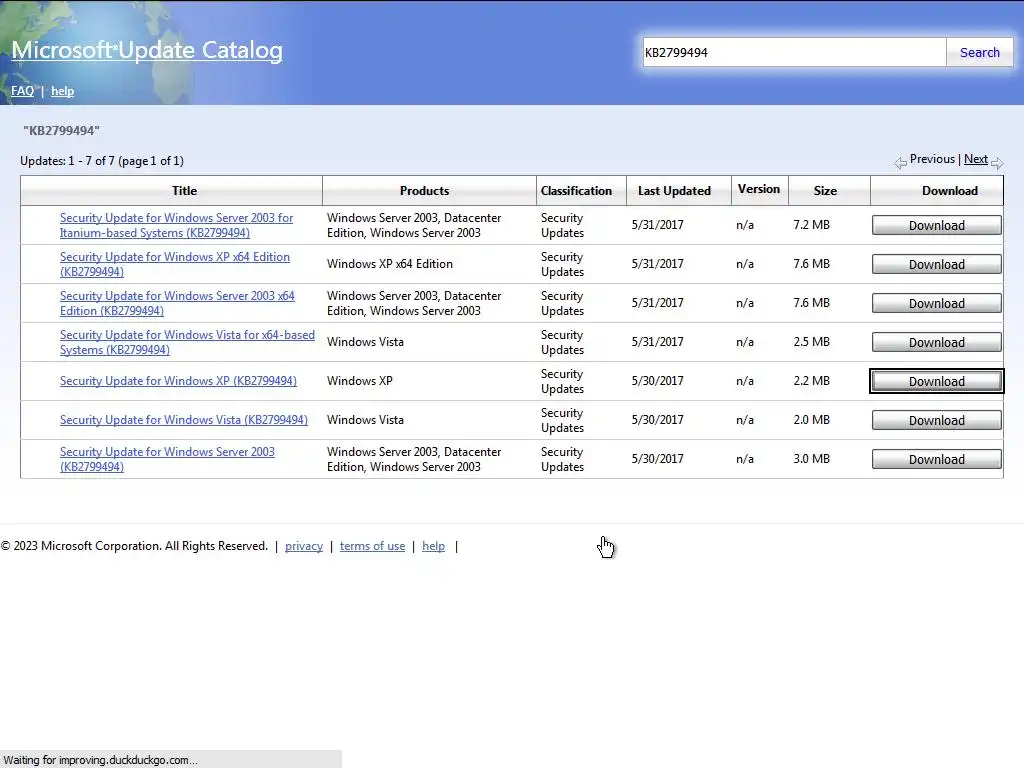Sort by Last Updated column header
This screenshot has height=768, width=1024.
tap(674, 191)
